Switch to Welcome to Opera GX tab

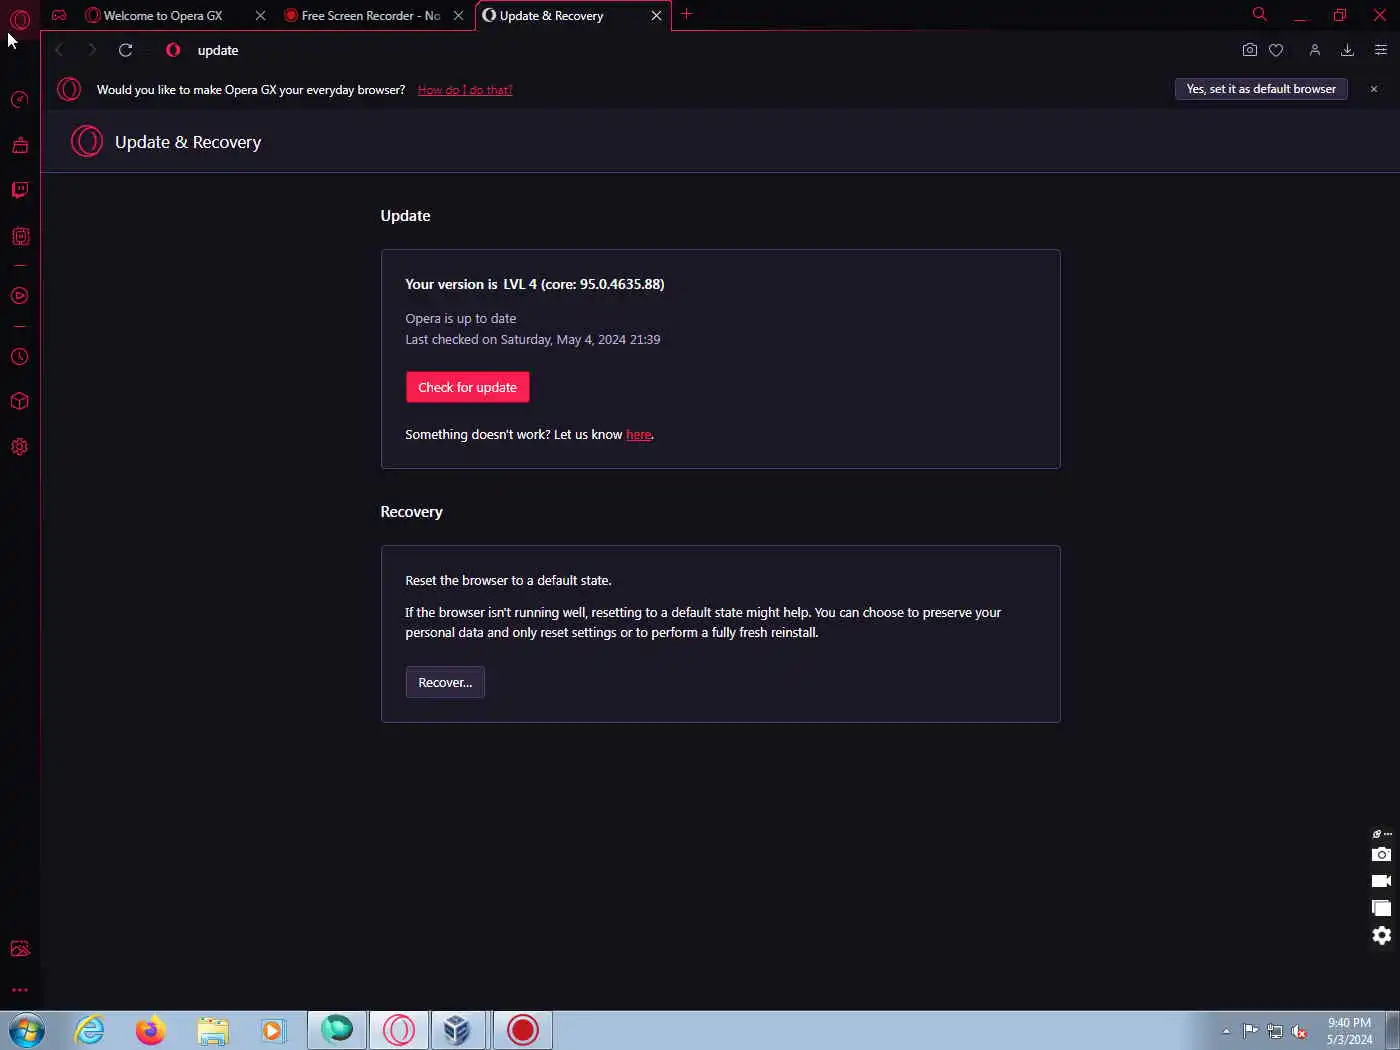(x=163, y=16)
